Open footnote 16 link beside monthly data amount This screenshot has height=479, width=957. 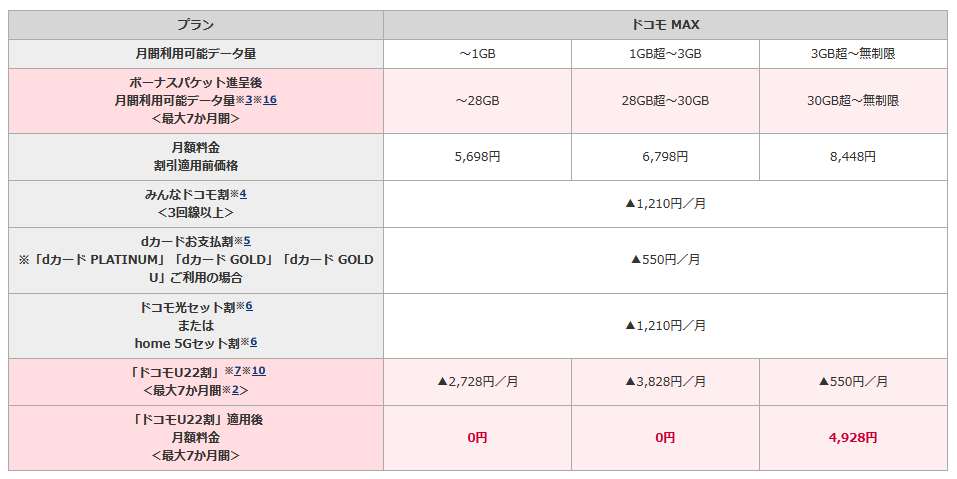point(269,100)
